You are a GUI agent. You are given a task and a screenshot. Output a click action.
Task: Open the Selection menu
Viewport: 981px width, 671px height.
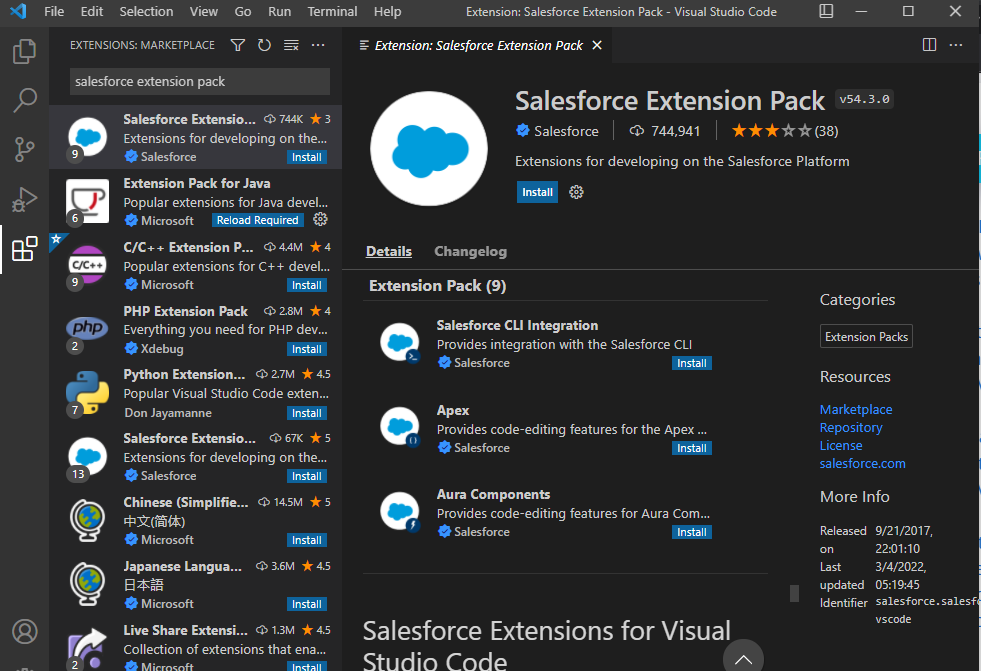(x=146, y=11)
